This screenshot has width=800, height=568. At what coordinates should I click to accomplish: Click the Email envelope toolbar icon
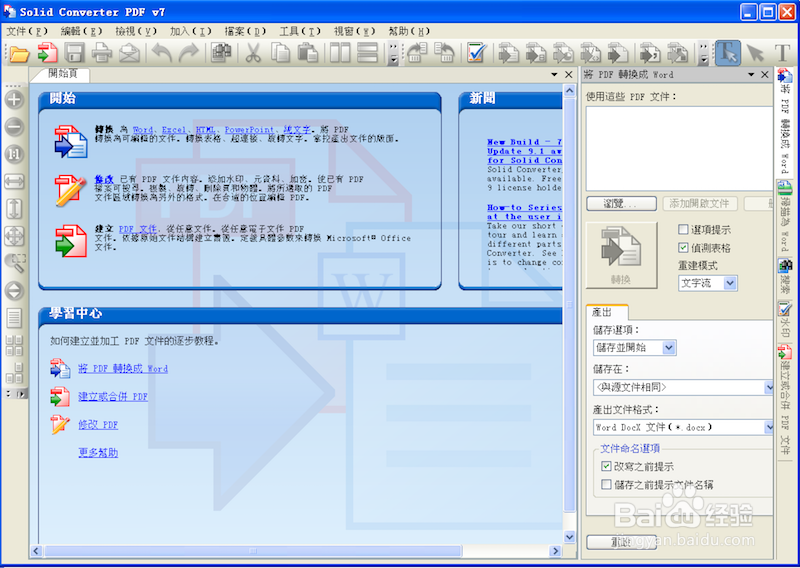click(130, 53)
